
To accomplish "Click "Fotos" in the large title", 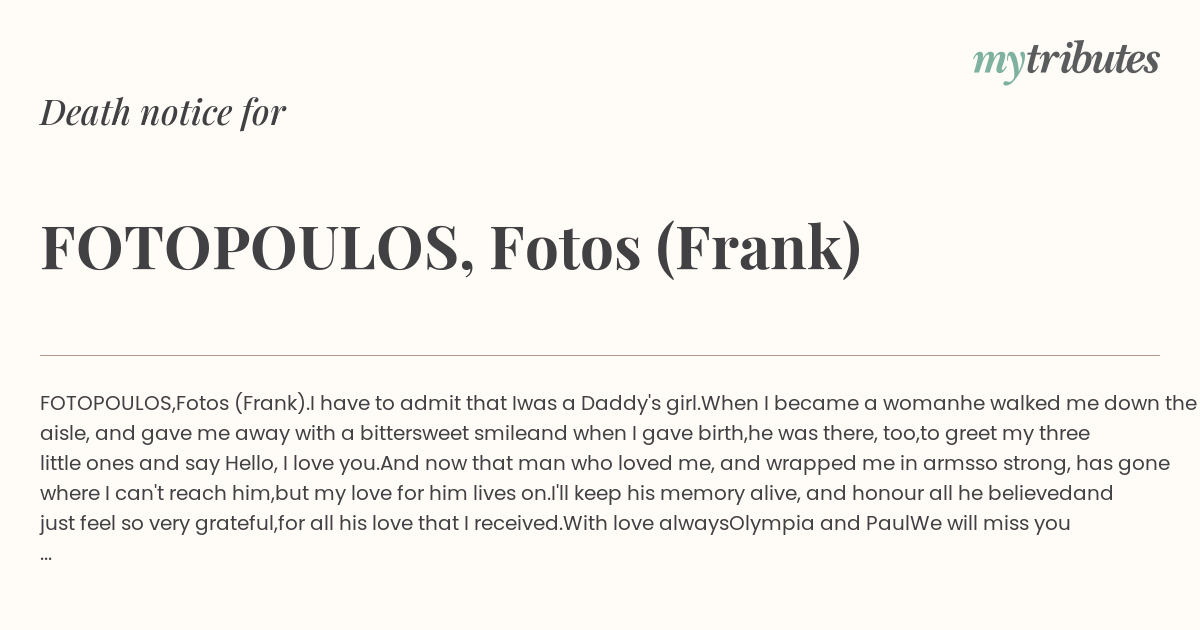I will (x=565, y=248).
